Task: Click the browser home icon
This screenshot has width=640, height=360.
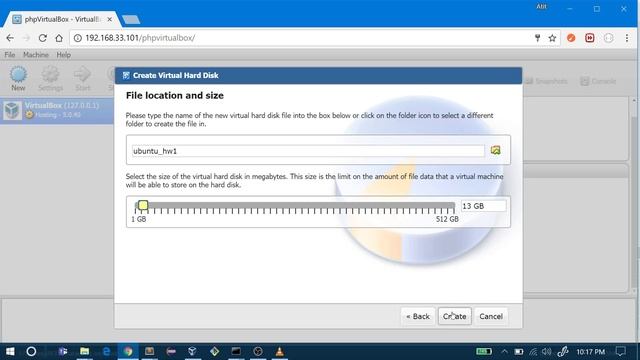Action: click(x=59, y=38)
